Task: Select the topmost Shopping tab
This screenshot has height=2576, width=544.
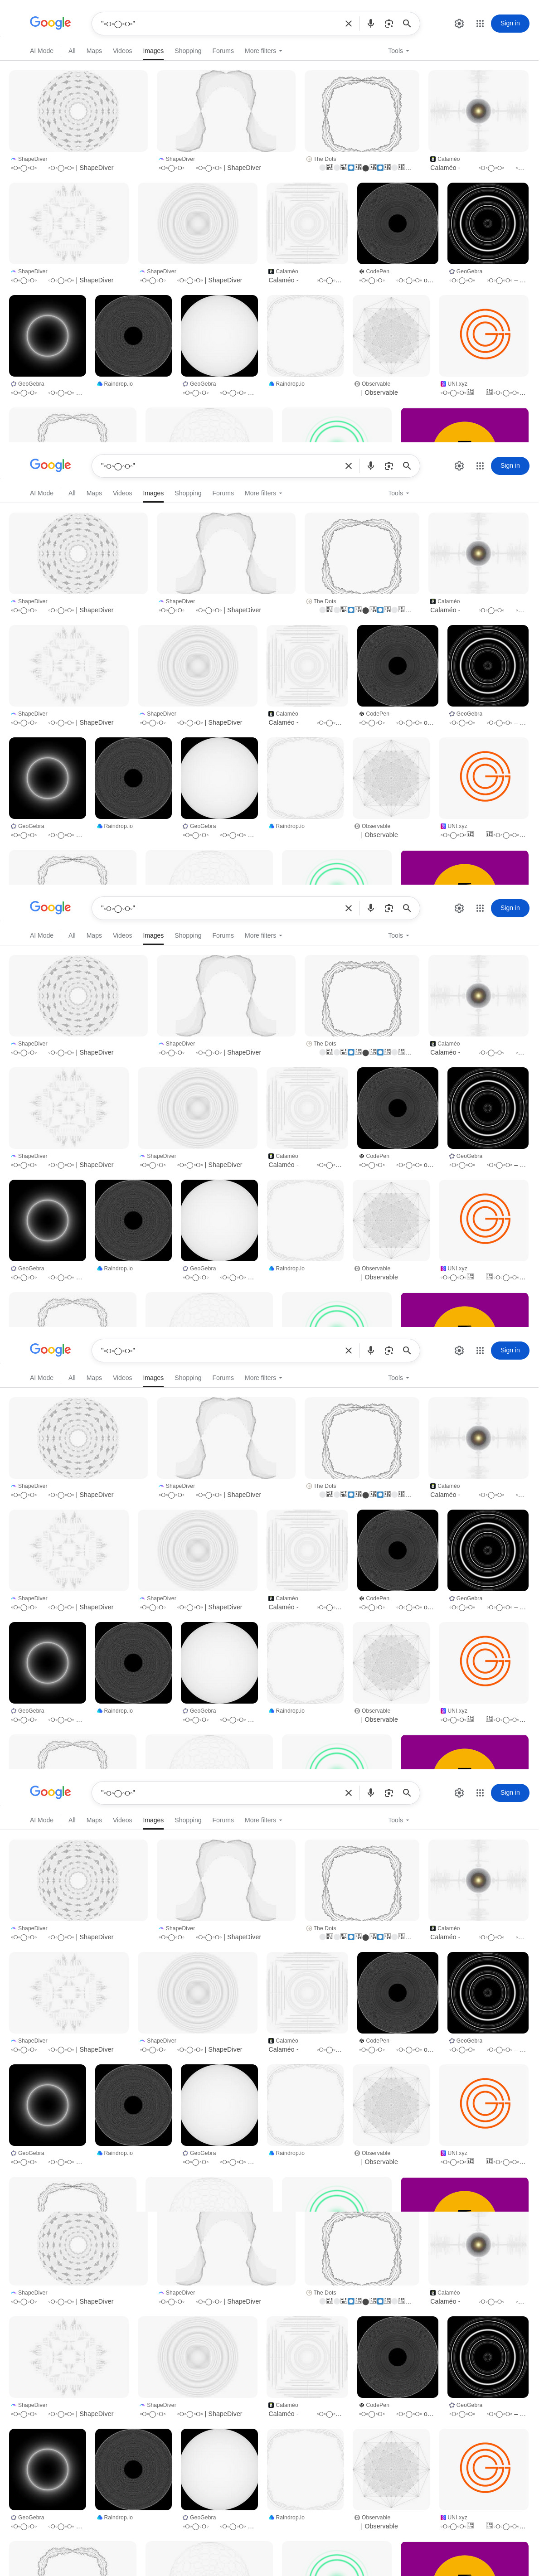Action: pos(188,51)
